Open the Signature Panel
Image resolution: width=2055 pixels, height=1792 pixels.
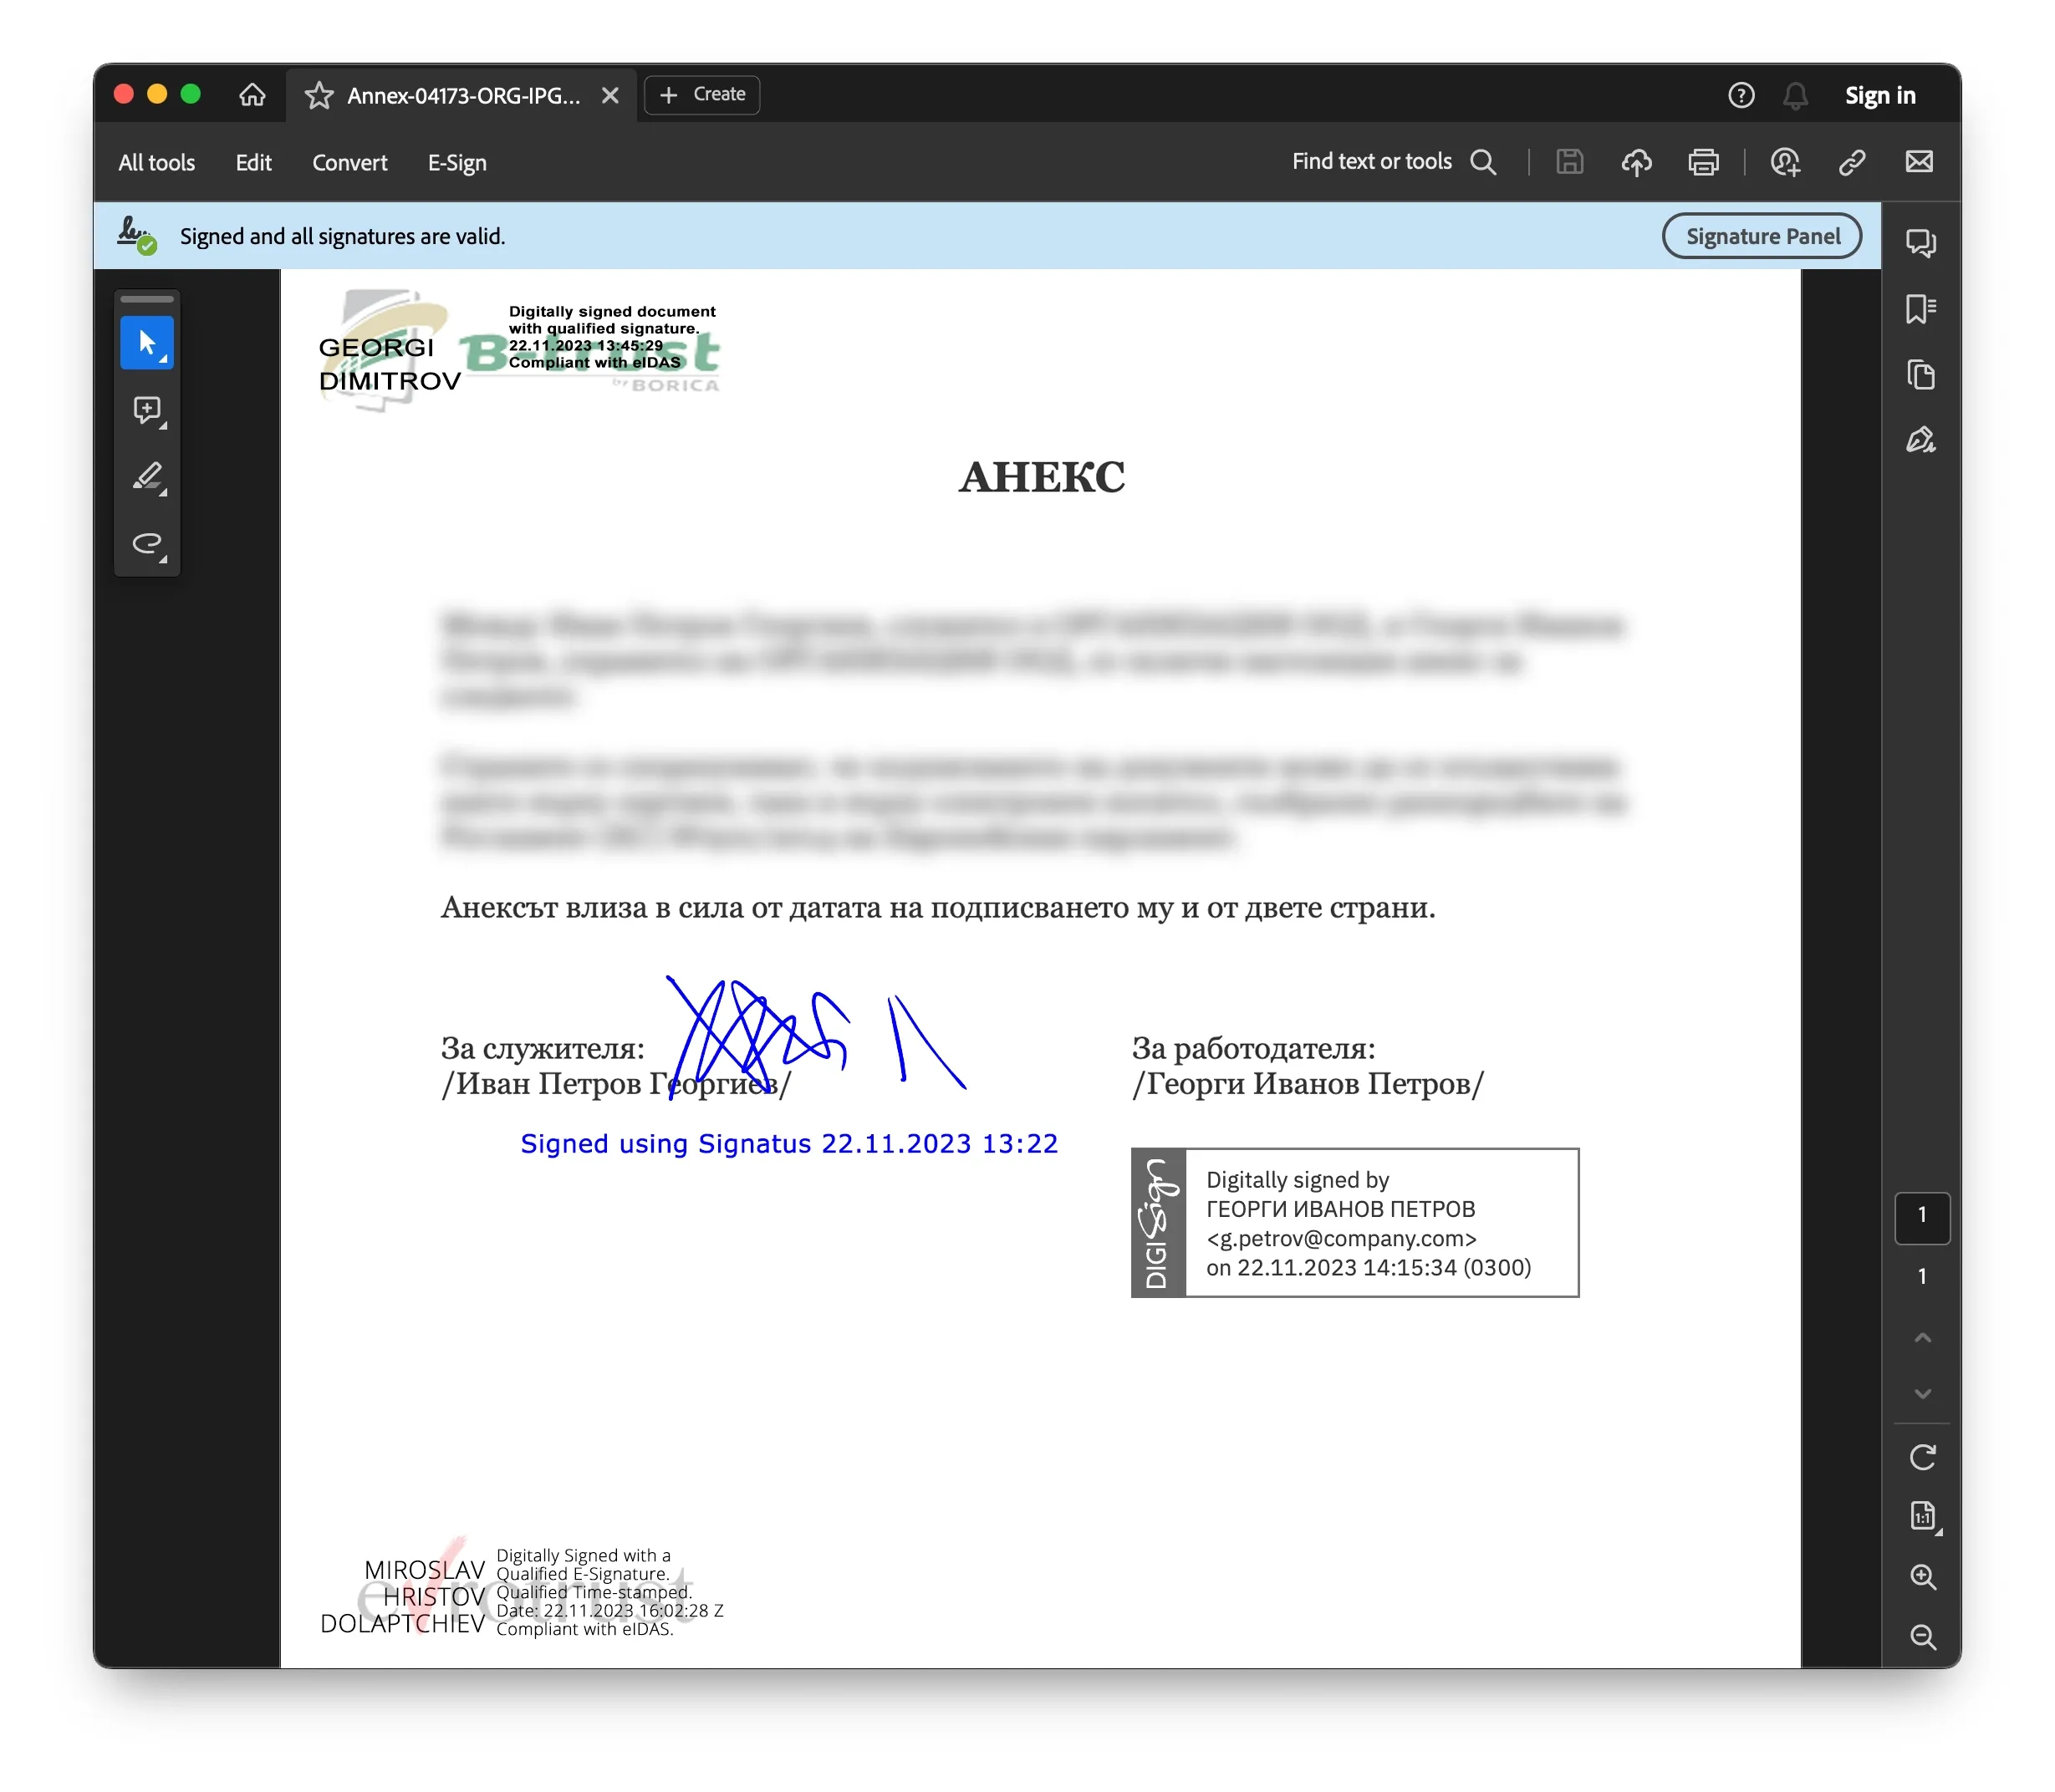pos(1764,236)
